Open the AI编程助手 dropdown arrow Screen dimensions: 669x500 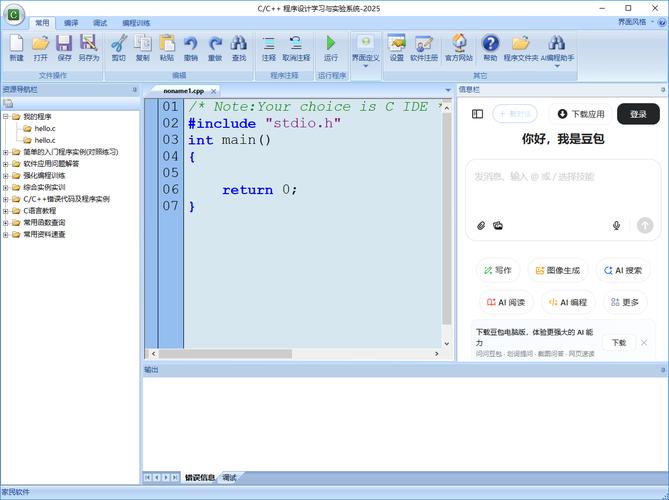(x=557, y=66)
